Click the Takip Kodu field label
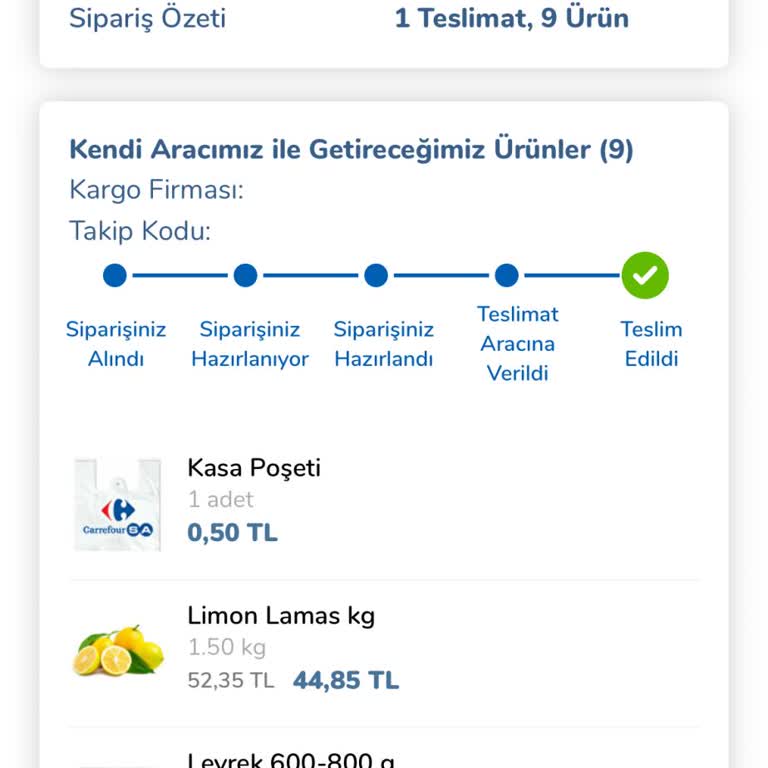768x768 pixels. click(140, 232)
